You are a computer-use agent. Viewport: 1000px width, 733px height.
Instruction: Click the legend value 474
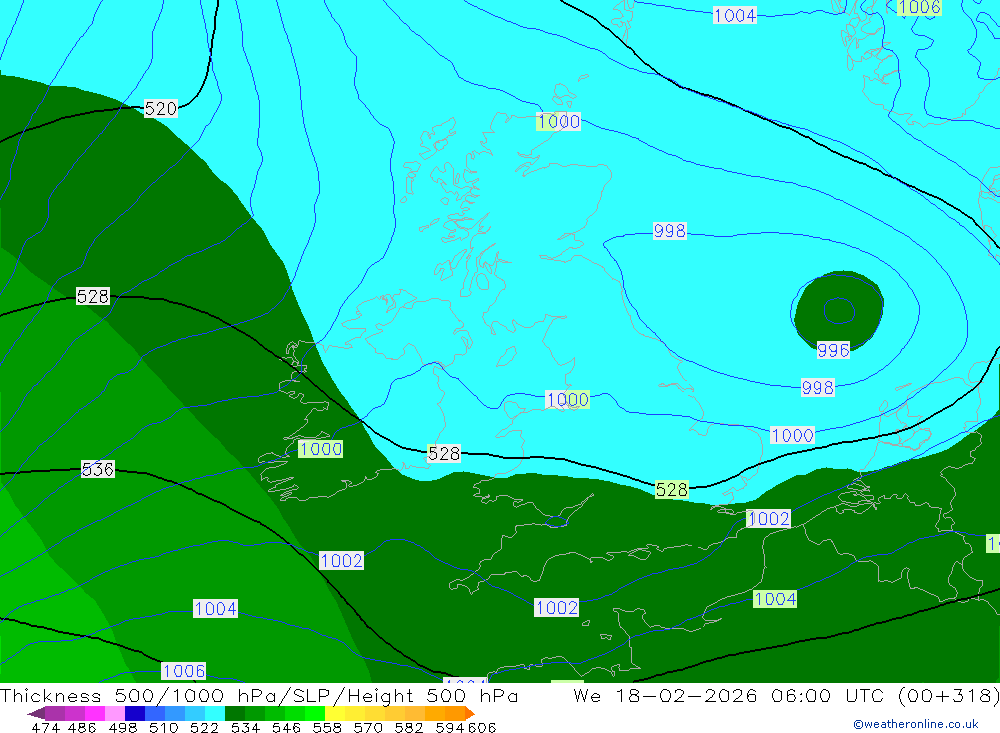click(x=46, y=727)
